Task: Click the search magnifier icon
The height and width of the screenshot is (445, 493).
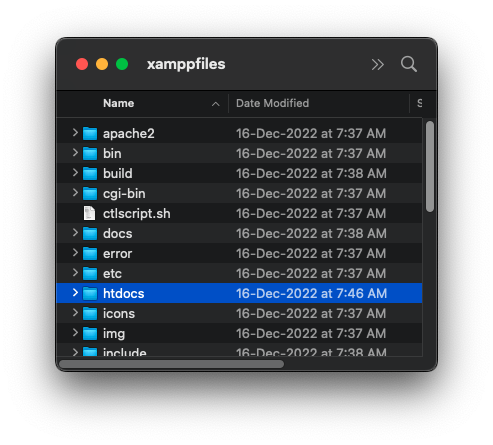Action: [409, 64]
